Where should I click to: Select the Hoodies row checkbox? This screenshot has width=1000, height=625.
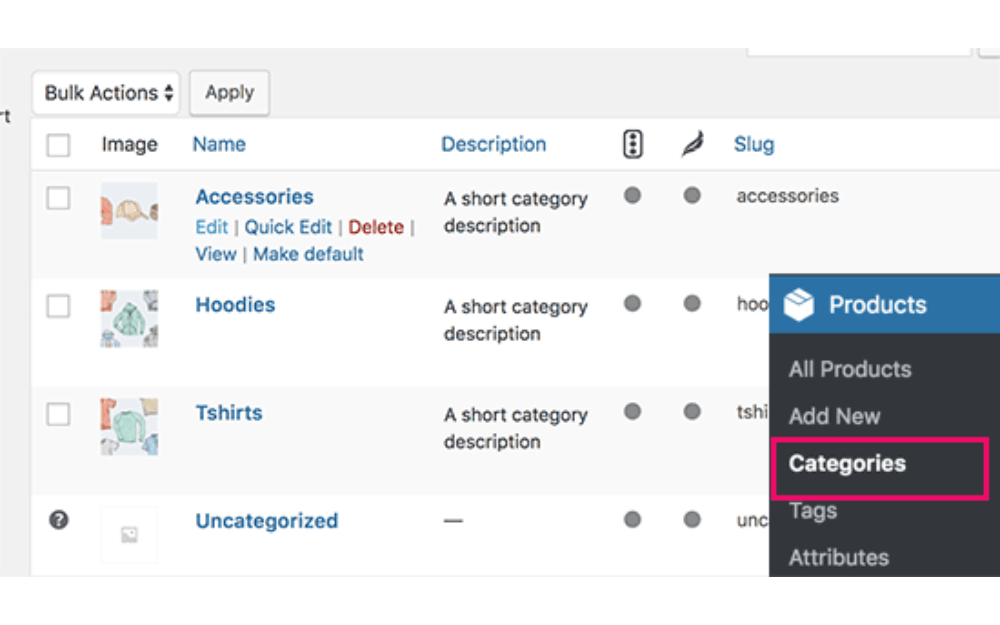coord(59,306)
